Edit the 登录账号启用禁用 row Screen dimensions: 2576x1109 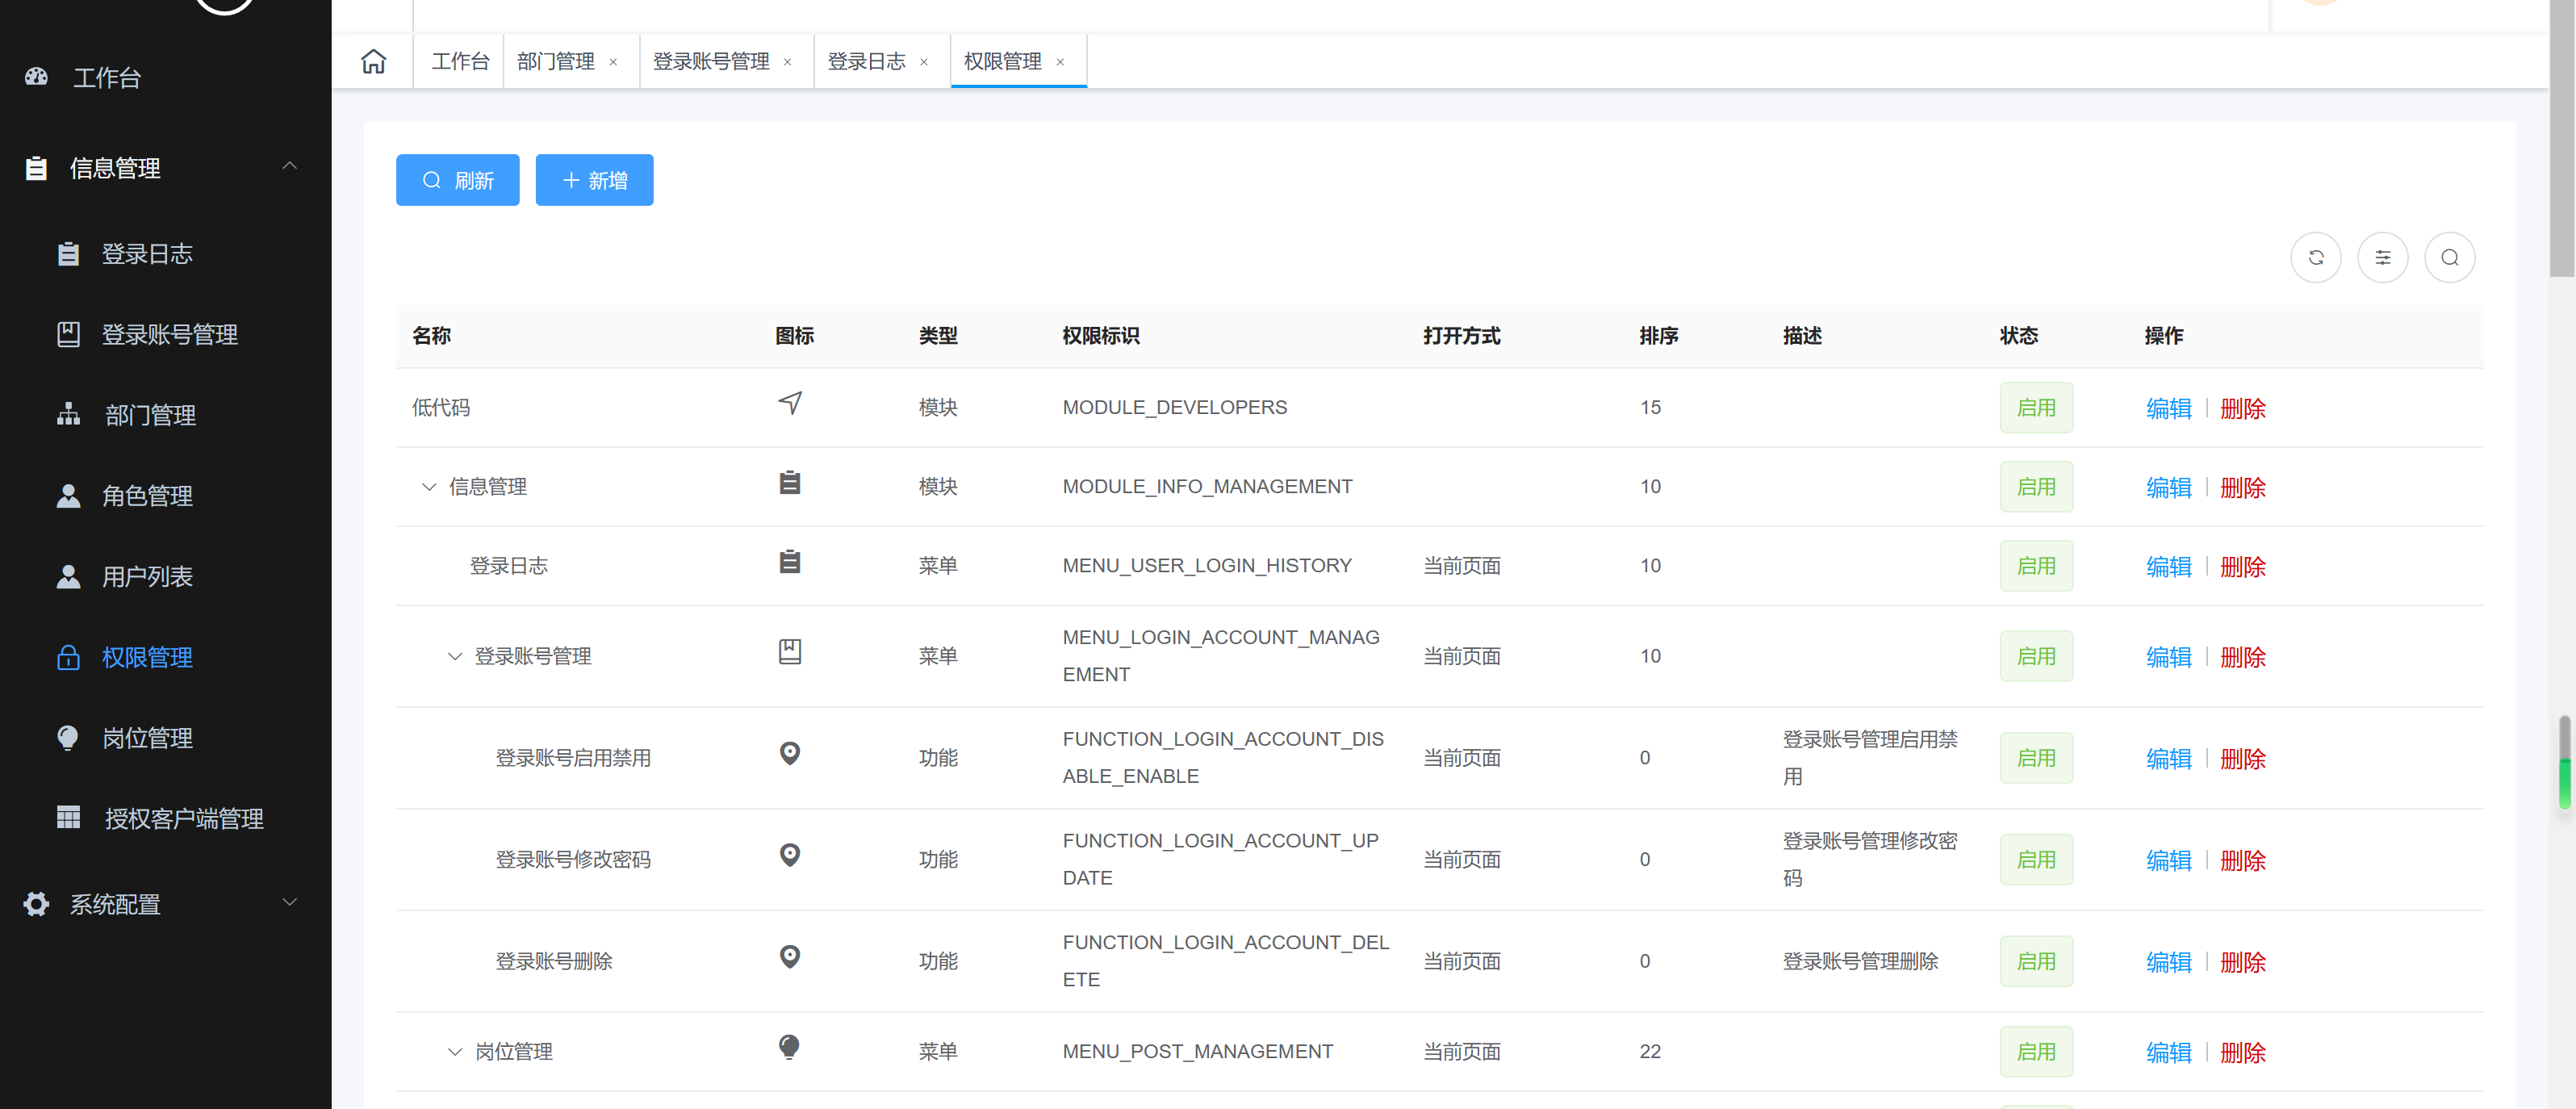(x=2168, y=758)
